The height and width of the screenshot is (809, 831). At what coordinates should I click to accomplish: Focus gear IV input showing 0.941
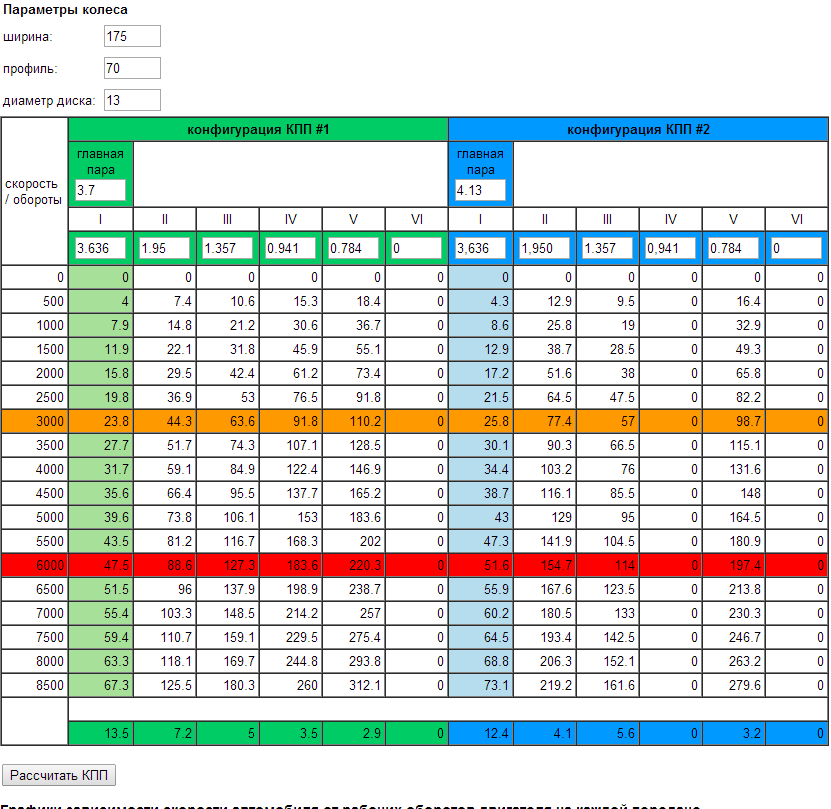[x=290, y=248]
